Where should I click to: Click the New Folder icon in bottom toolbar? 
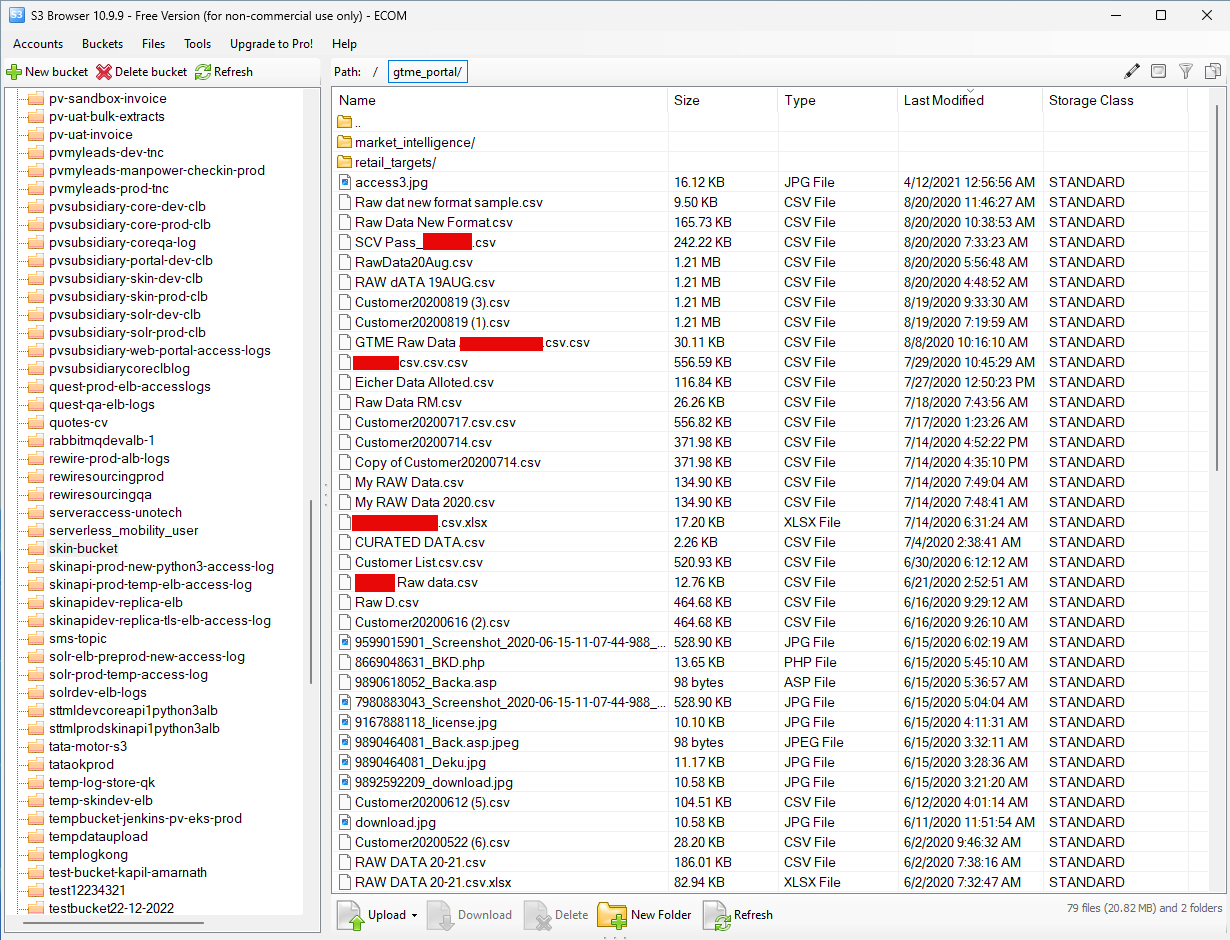point(612,915)
